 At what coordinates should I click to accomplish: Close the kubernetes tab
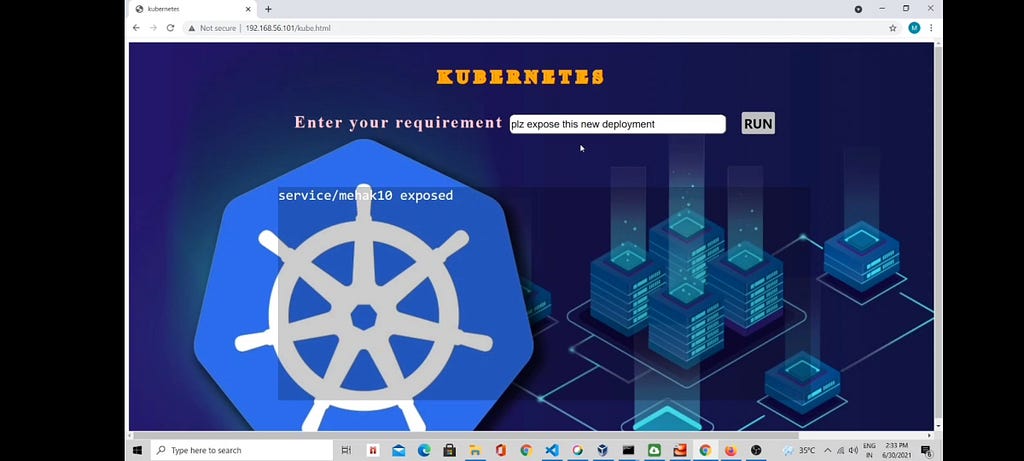pos(248,9)
